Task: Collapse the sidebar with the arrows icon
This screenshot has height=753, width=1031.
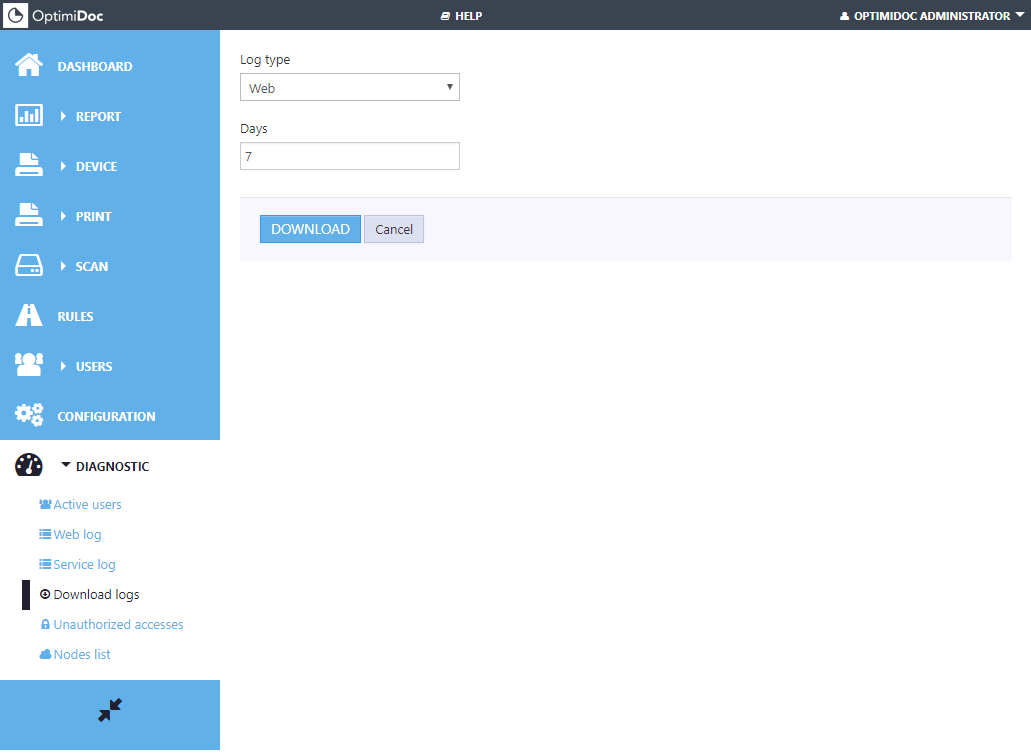Action: 110,711
